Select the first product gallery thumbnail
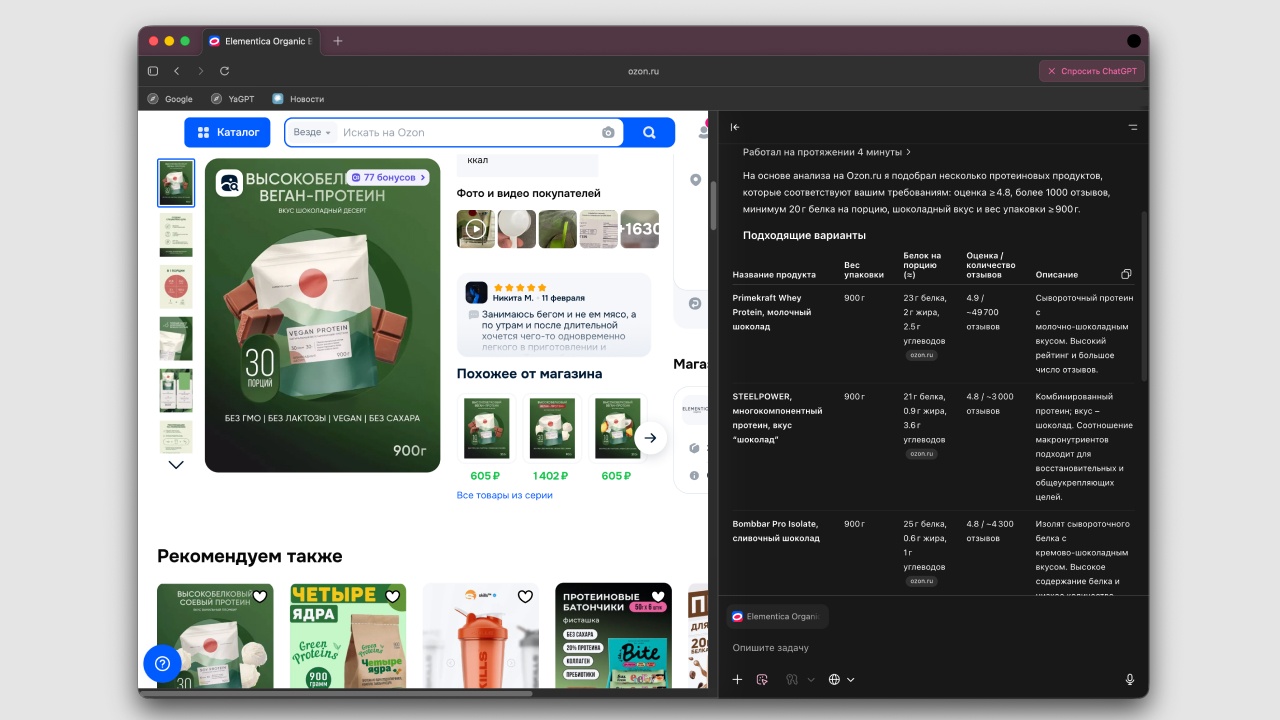 pos(176,183)
